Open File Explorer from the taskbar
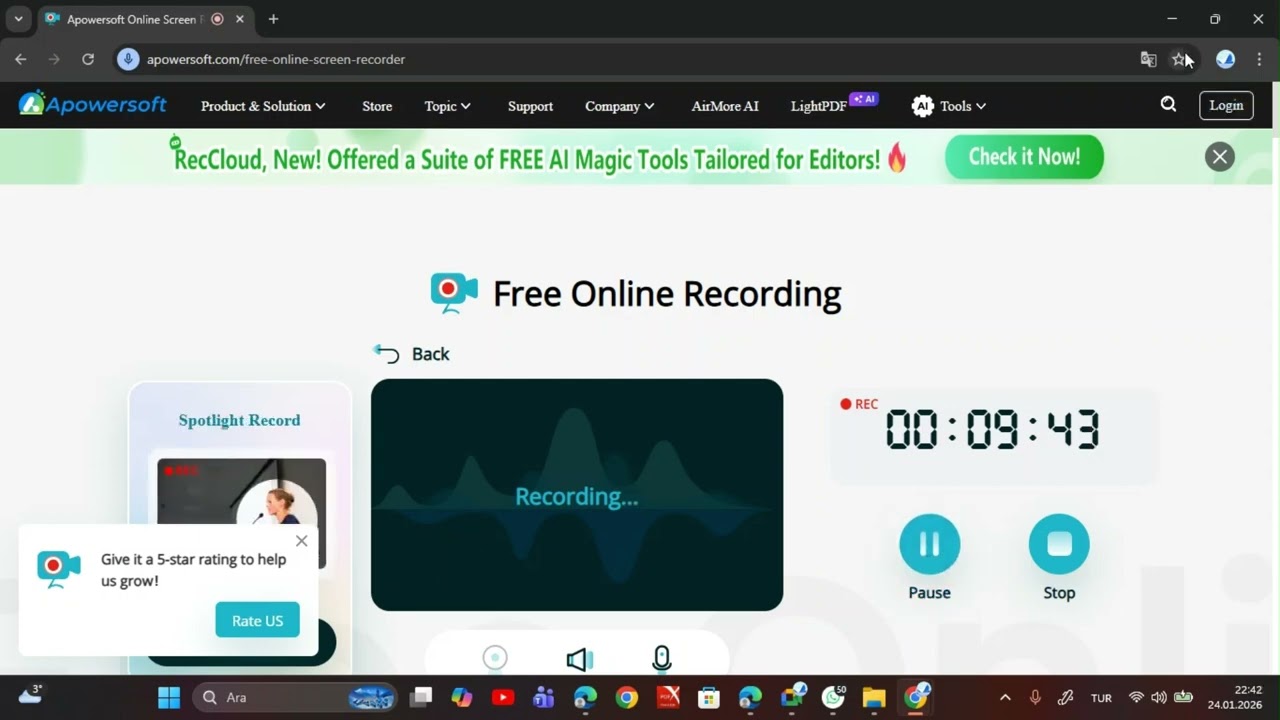The image size is (1280, 720). (x=874, y=697)
